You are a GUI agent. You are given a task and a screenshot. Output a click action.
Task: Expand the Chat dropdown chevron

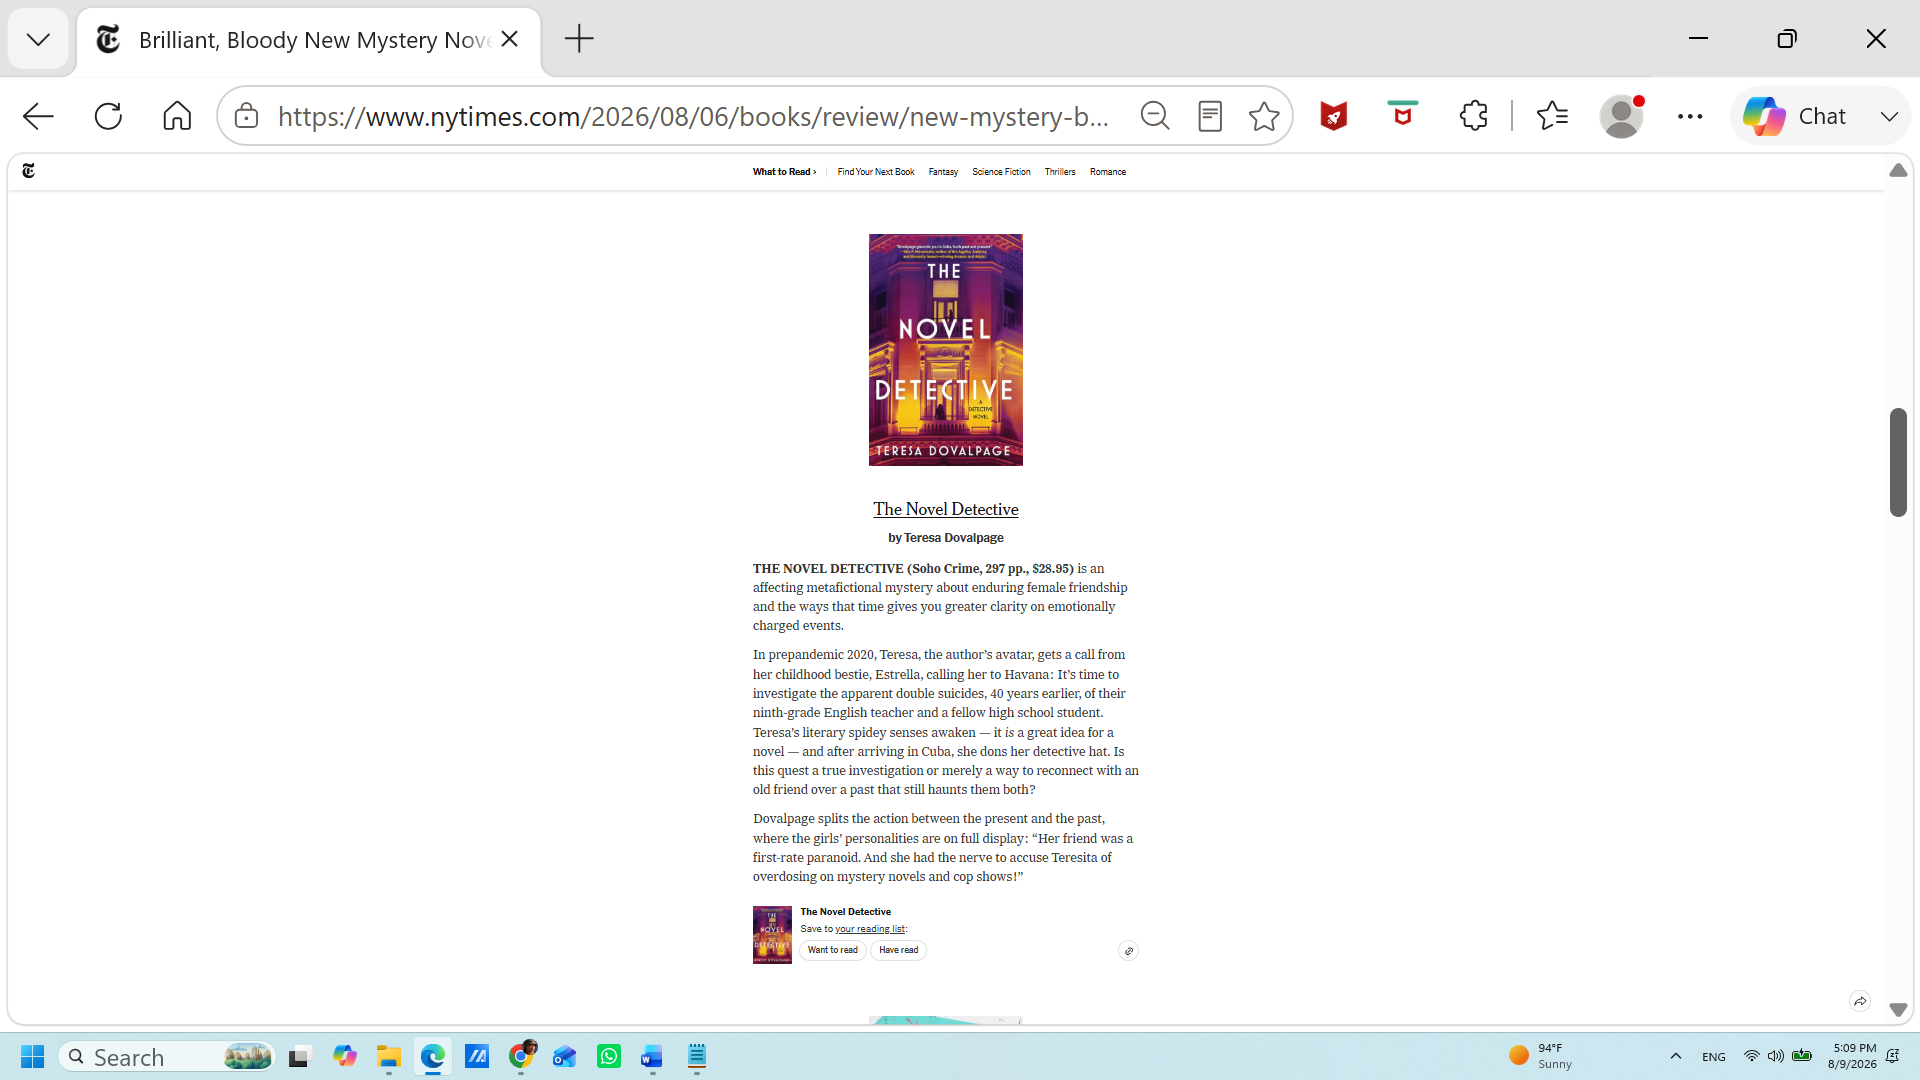[1889, 116]
